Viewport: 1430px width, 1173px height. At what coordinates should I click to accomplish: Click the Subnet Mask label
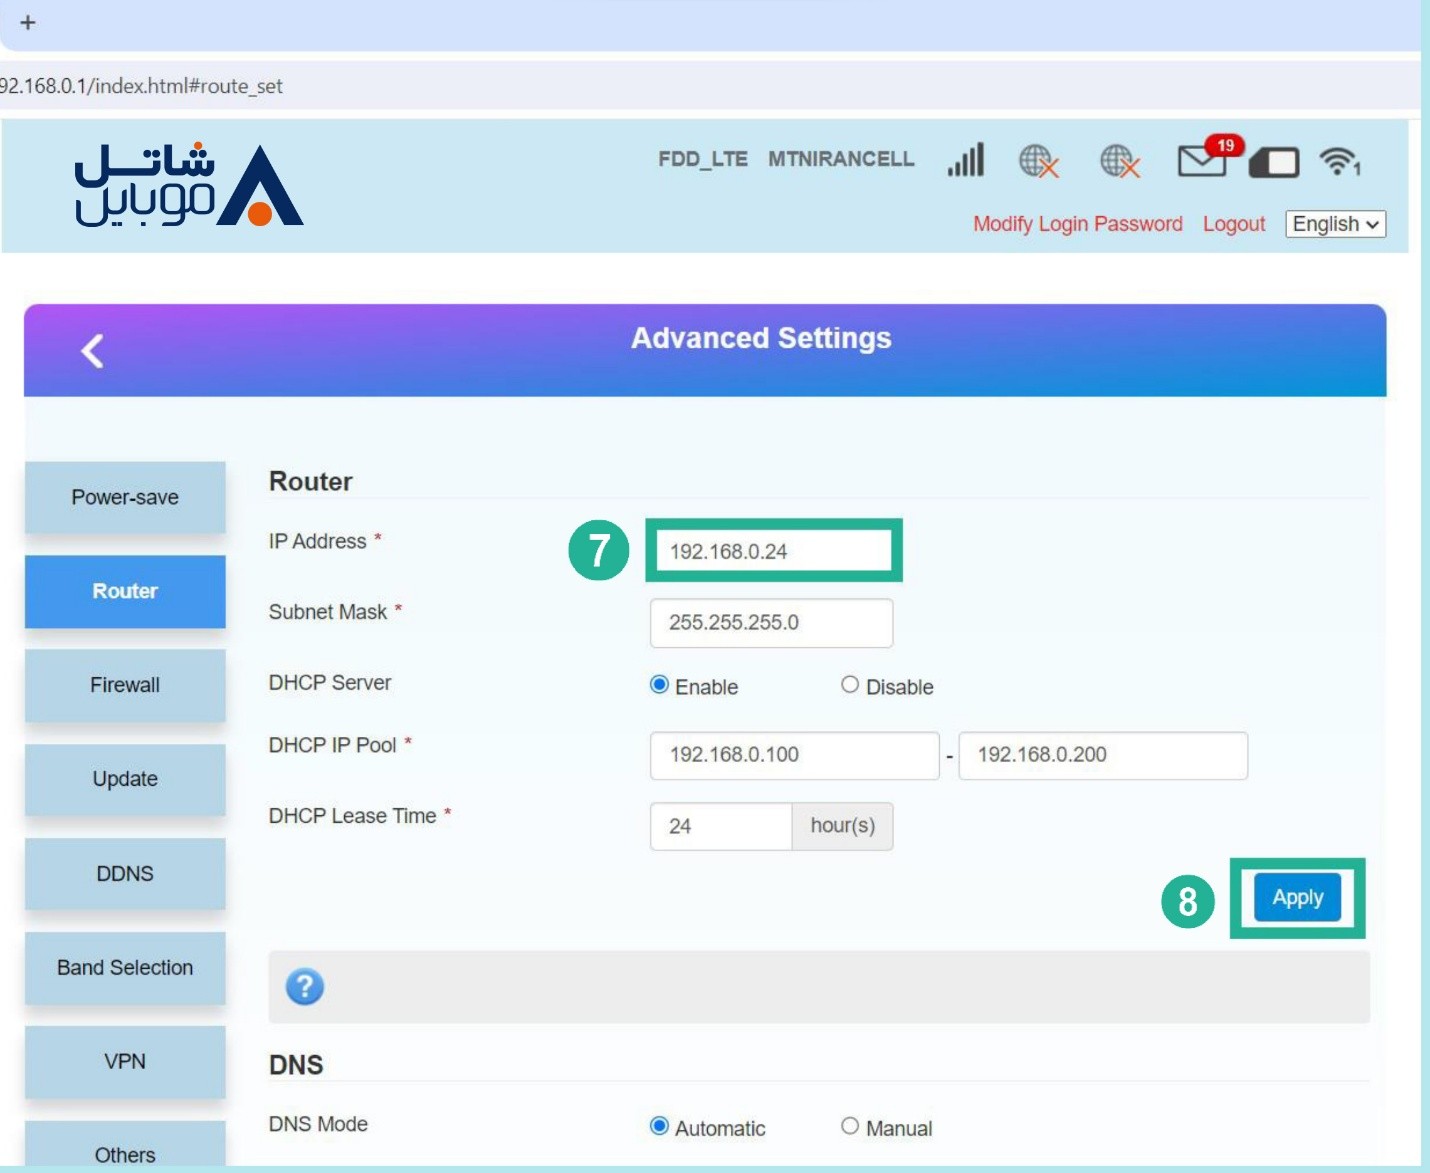327,612
